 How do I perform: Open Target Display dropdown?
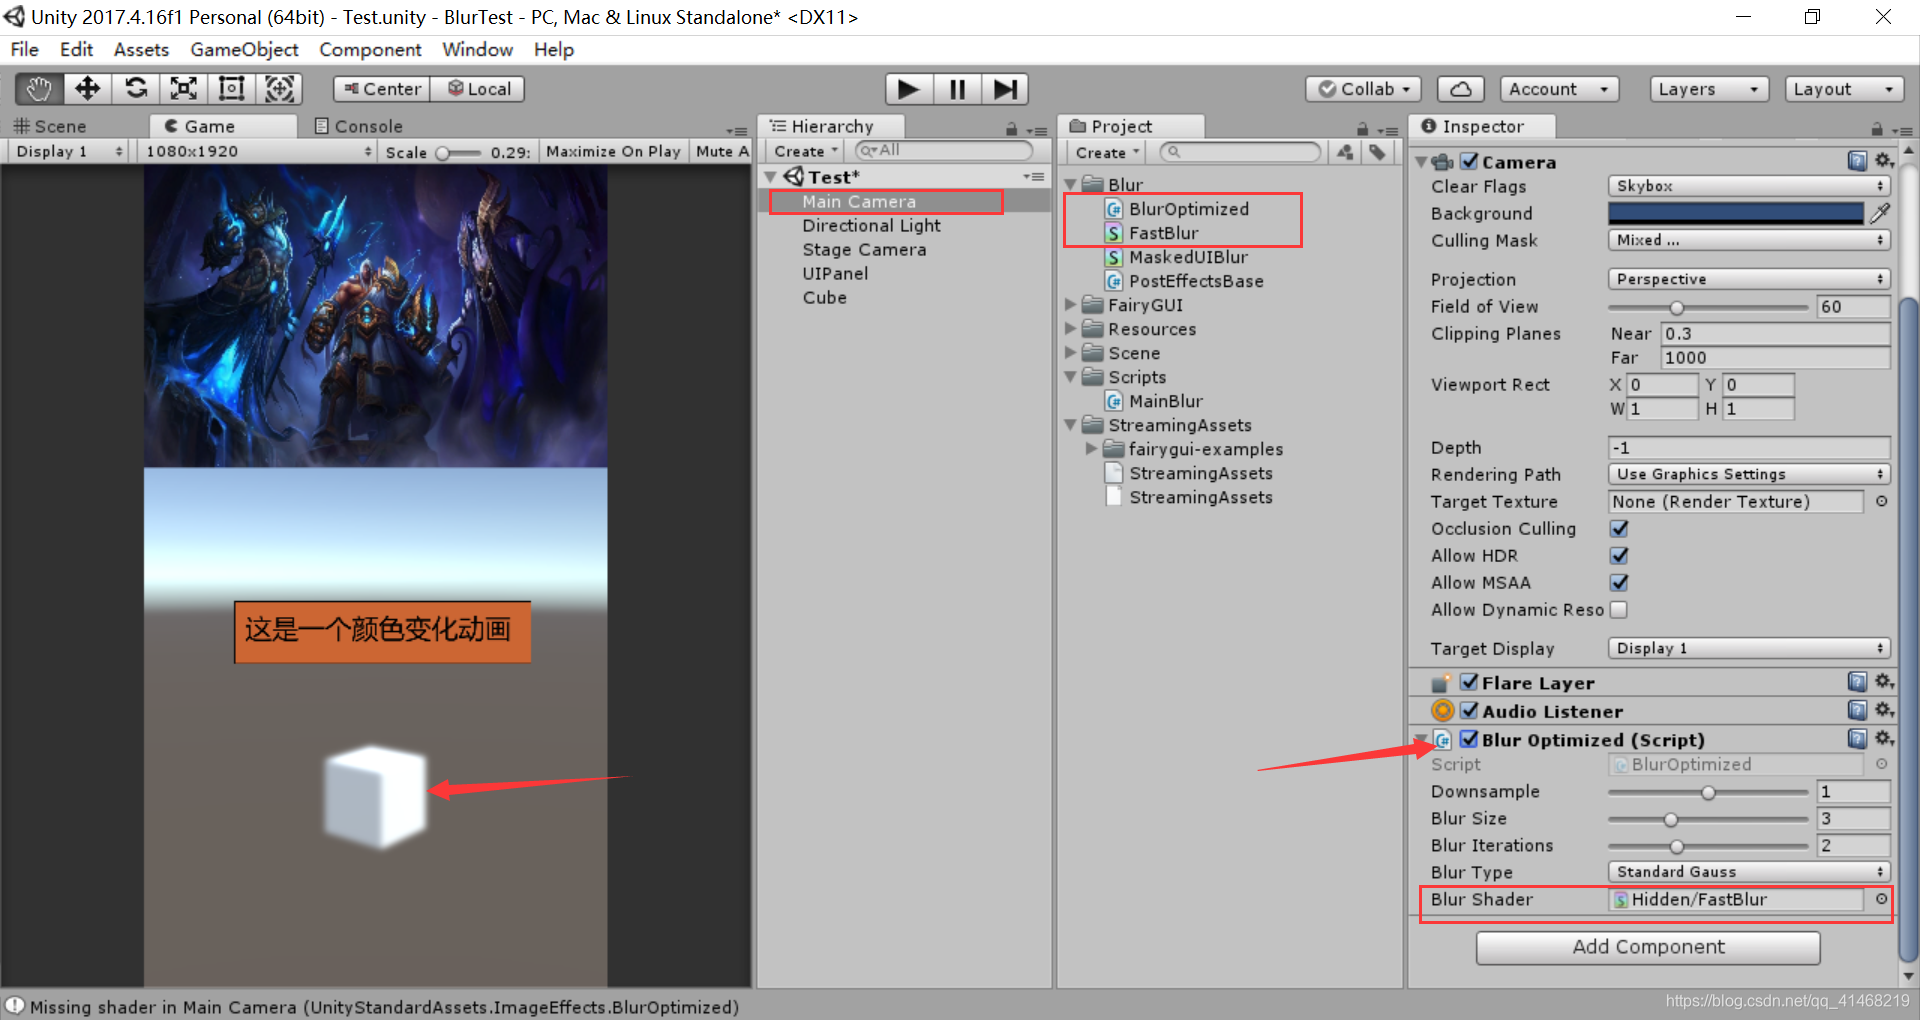[x=1749, y=648]
